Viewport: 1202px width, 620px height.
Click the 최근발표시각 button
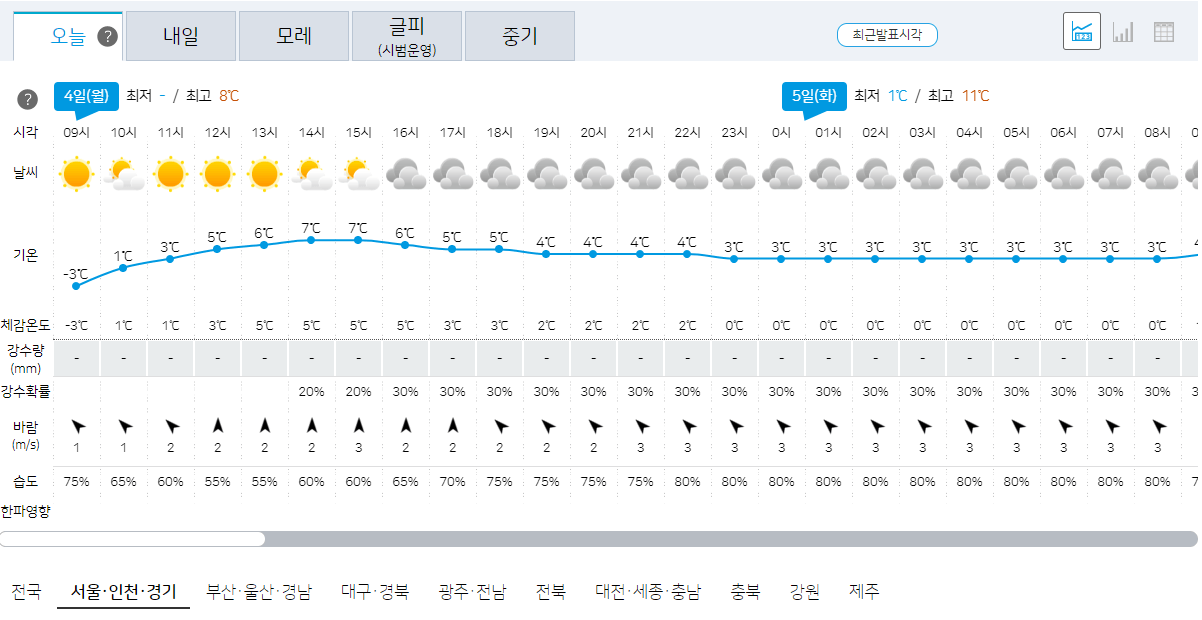coord(887,33)
